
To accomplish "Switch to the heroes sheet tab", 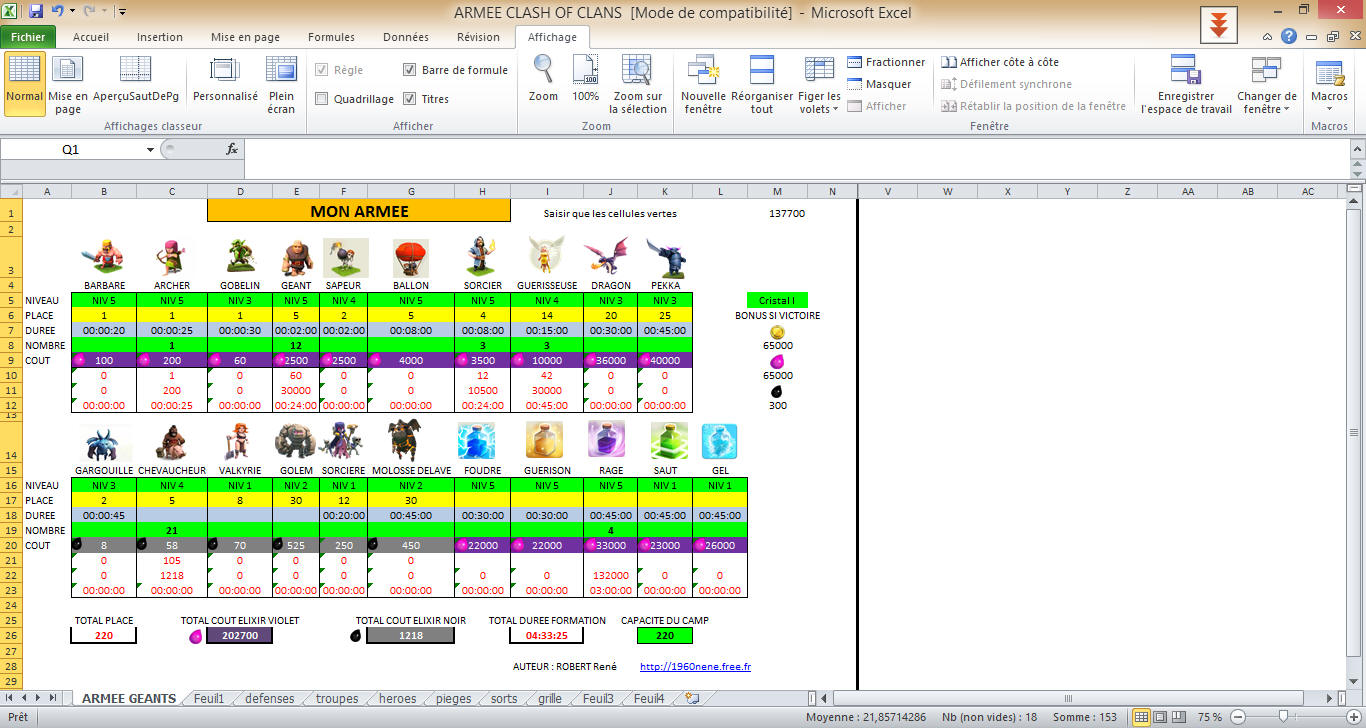I will coord(398,698).
